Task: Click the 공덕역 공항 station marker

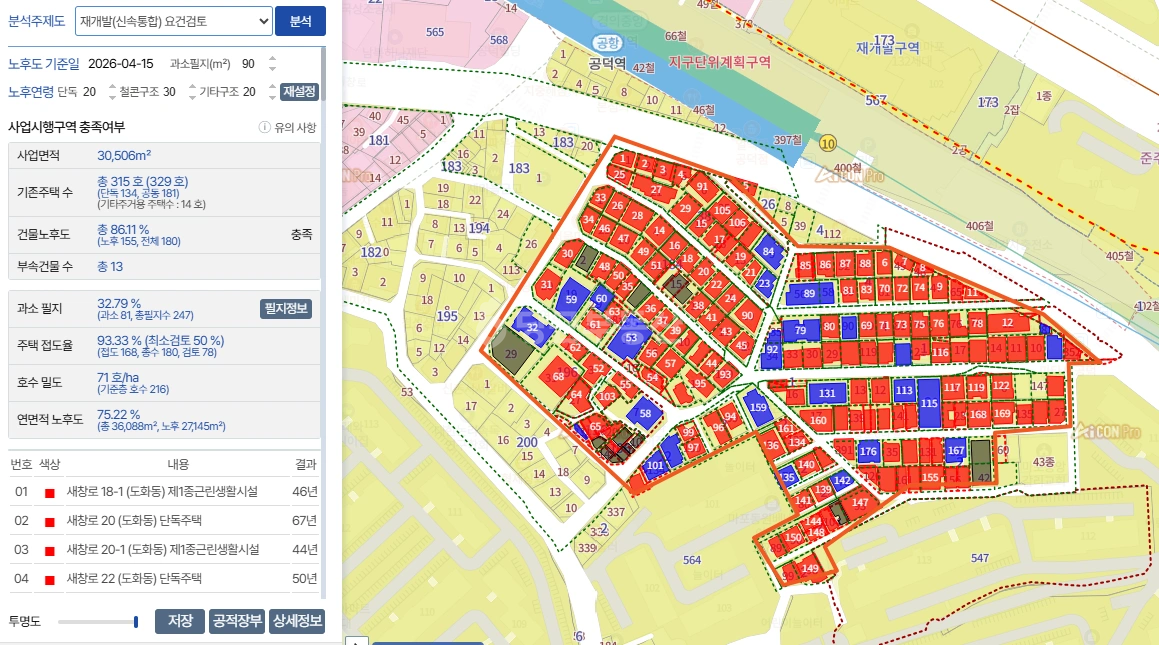Action: pos(607,43)
